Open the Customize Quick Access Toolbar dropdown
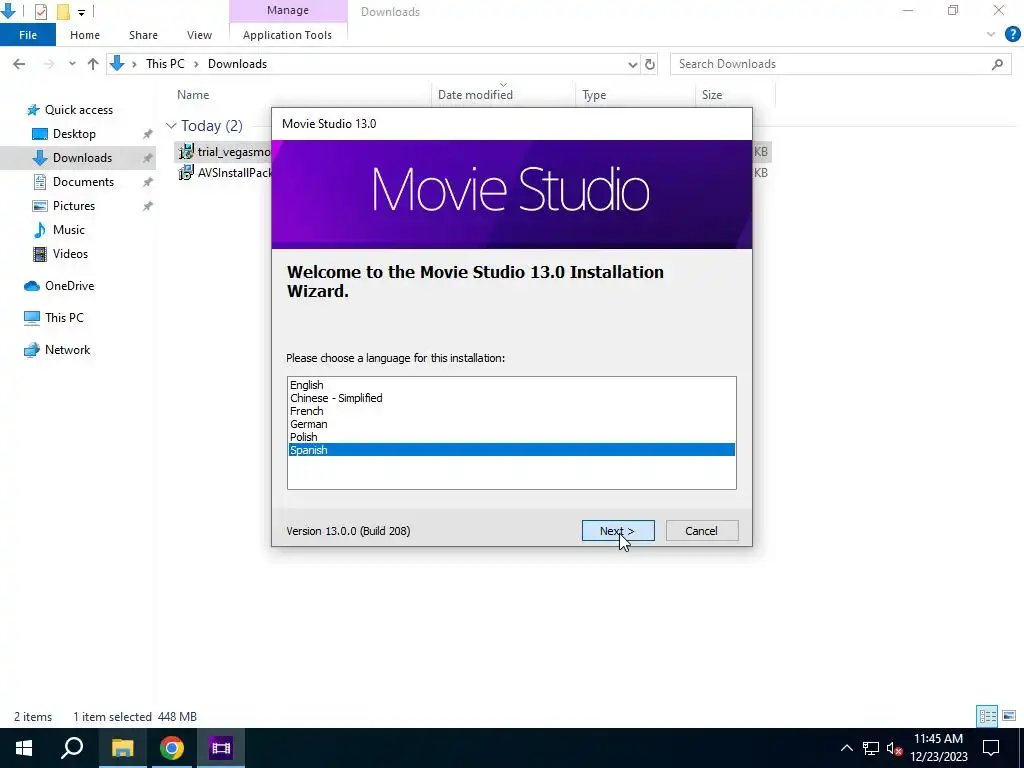Image resolution: width=1024 pixels, height=768 pixels. 81,12
